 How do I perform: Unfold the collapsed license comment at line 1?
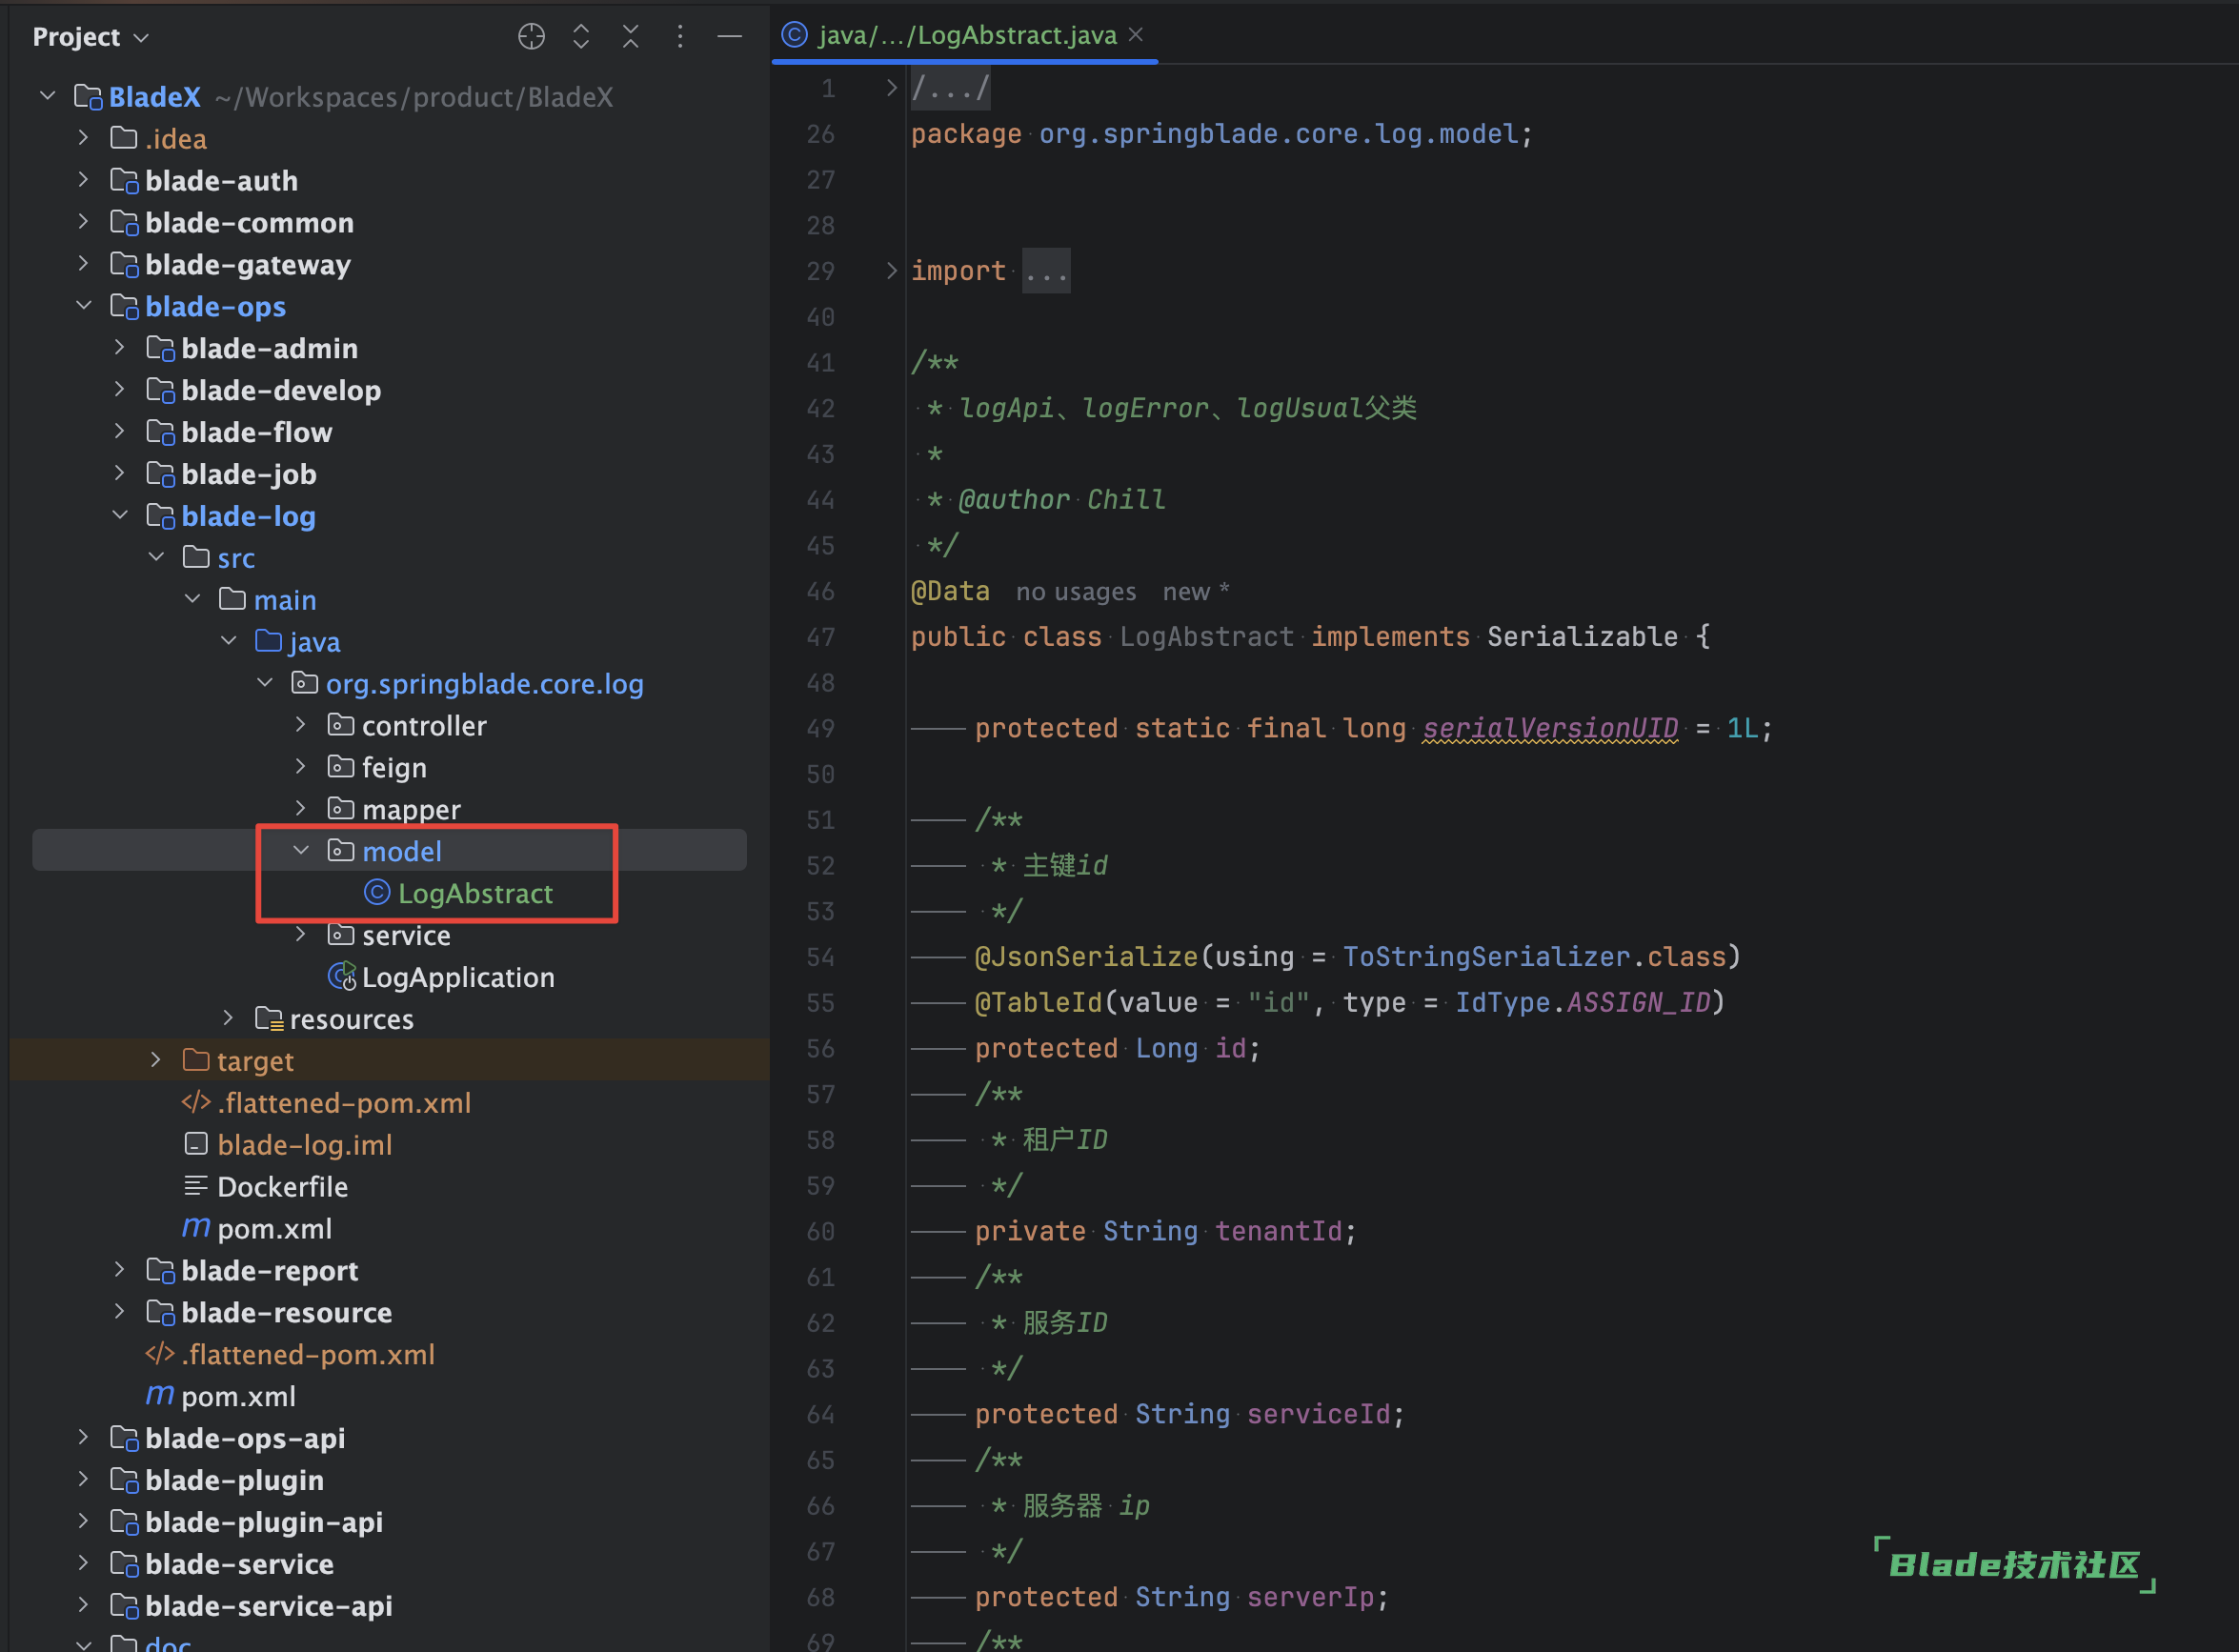[x=891, y=88]
